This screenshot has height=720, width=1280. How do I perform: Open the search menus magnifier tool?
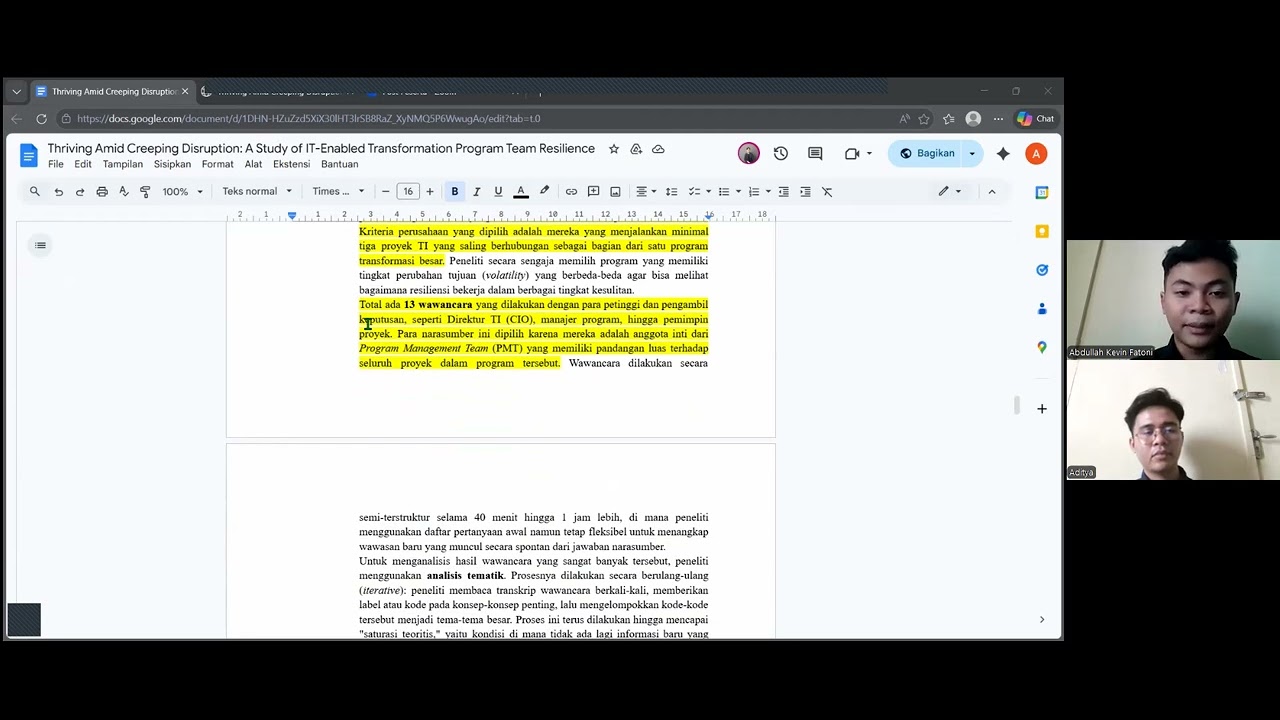[x=35, y=191]
